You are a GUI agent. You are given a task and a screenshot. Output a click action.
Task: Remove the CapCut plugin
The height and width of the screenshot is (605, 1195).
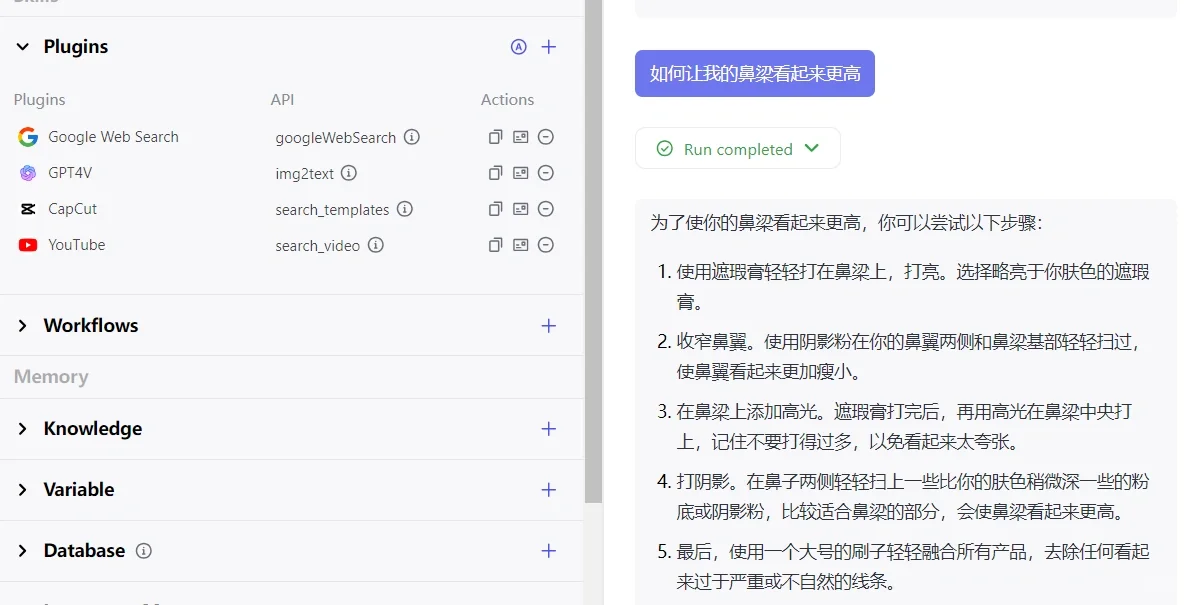[546, 209]
